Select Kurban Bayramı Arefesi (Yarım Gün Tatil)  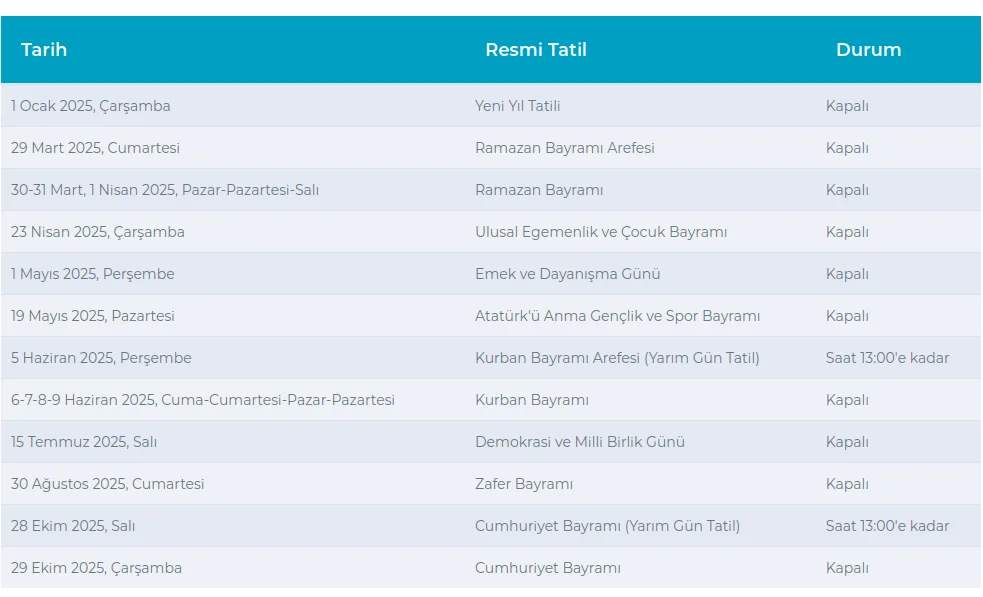point(617,358)
